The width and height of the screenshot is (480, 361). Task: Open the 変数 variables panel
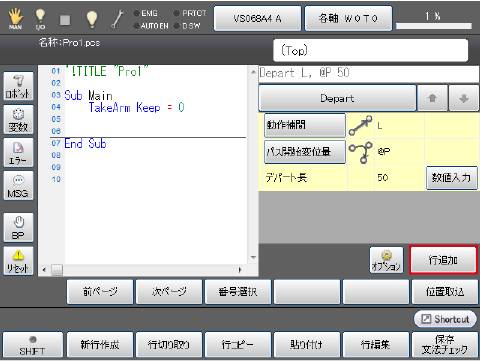click(x=19, y=120)
